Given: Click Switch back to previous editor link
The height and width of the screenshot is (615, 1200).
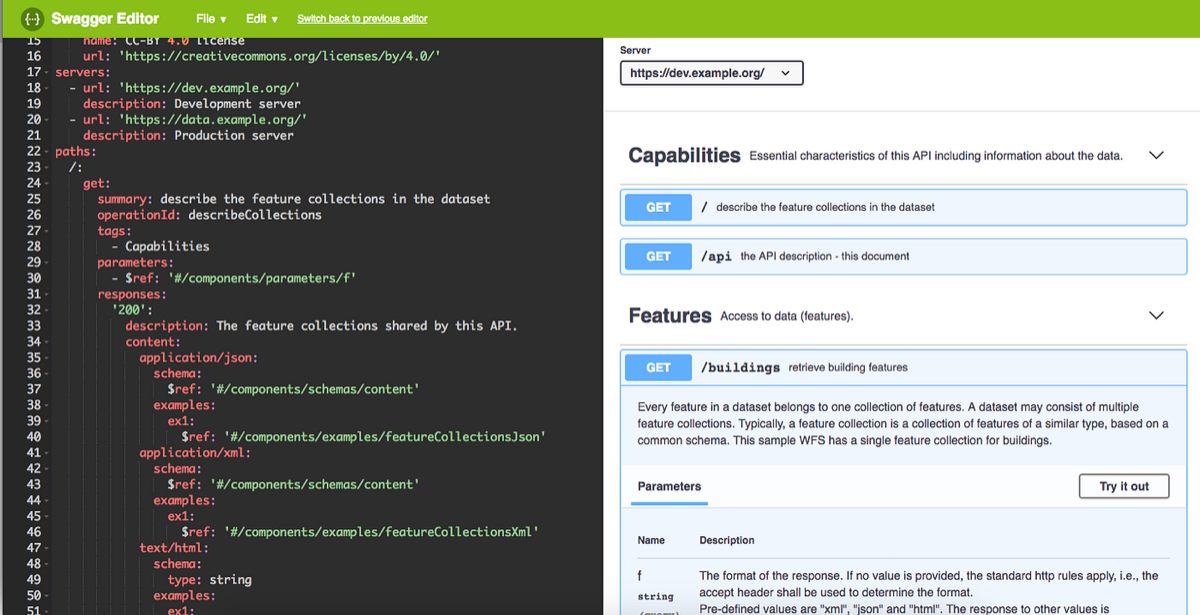Looking at the screenshot, I should [x=362, y=19].
